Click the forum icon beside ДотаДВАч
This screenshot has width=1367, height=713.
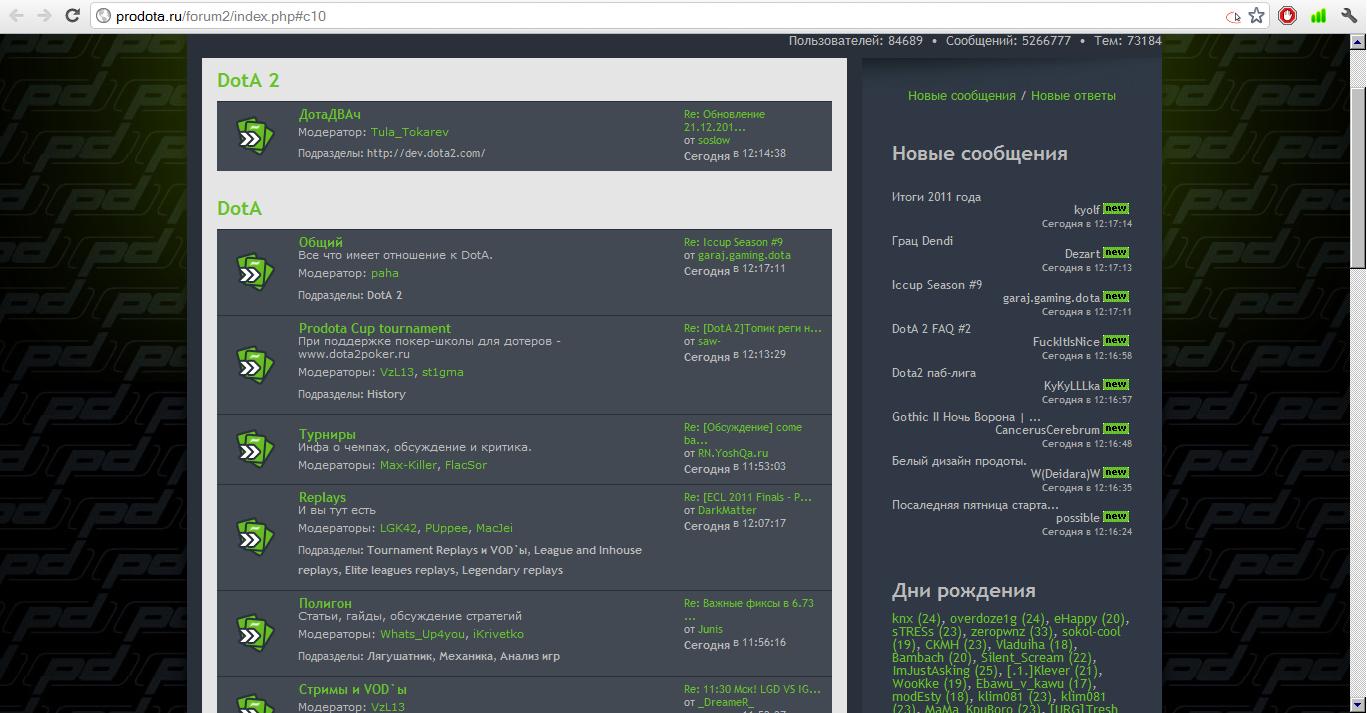pyautogui.click(x=254, y=136)
